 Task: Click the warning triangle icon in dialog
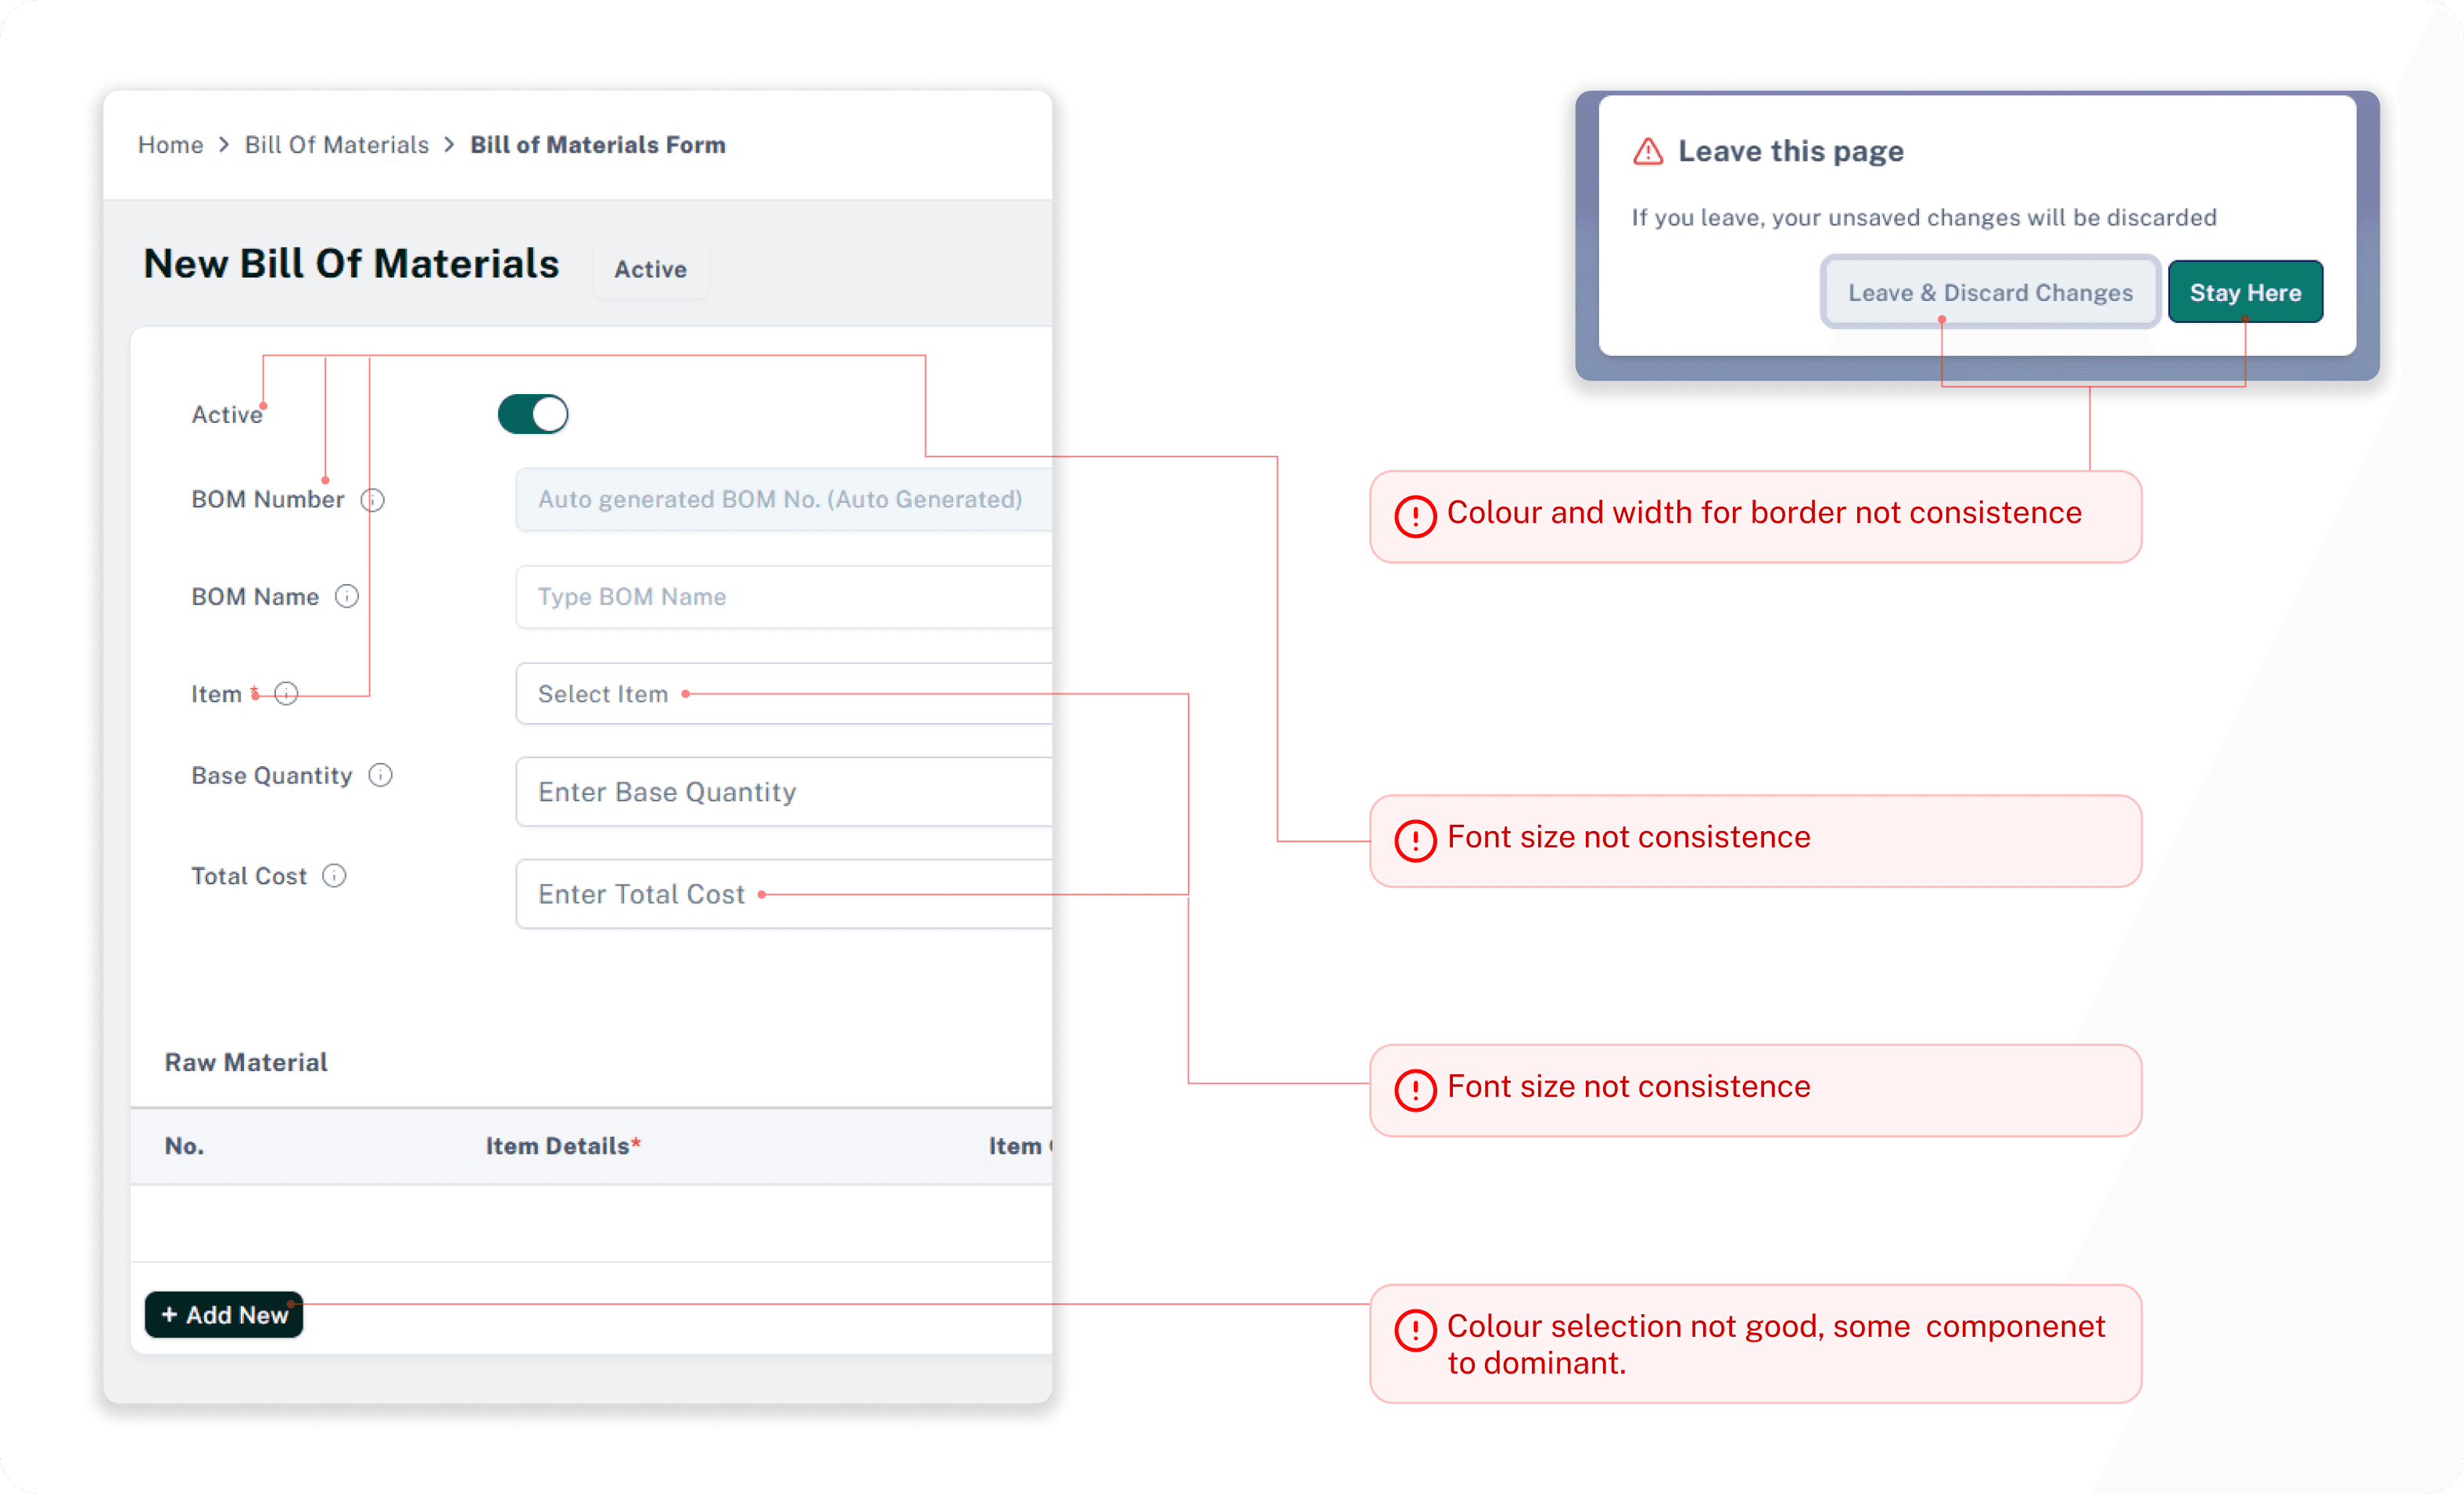[x=1647, y=151]
